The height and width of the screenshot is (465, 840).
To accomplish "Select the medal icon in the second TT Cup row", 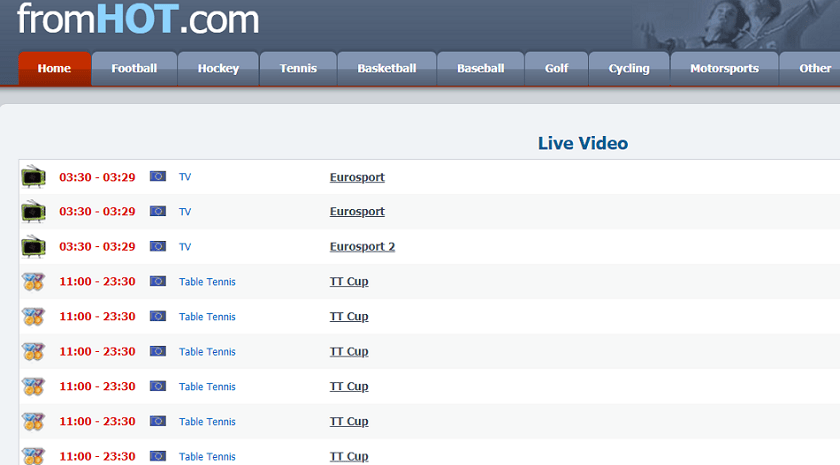I will [x=33, y=317].
